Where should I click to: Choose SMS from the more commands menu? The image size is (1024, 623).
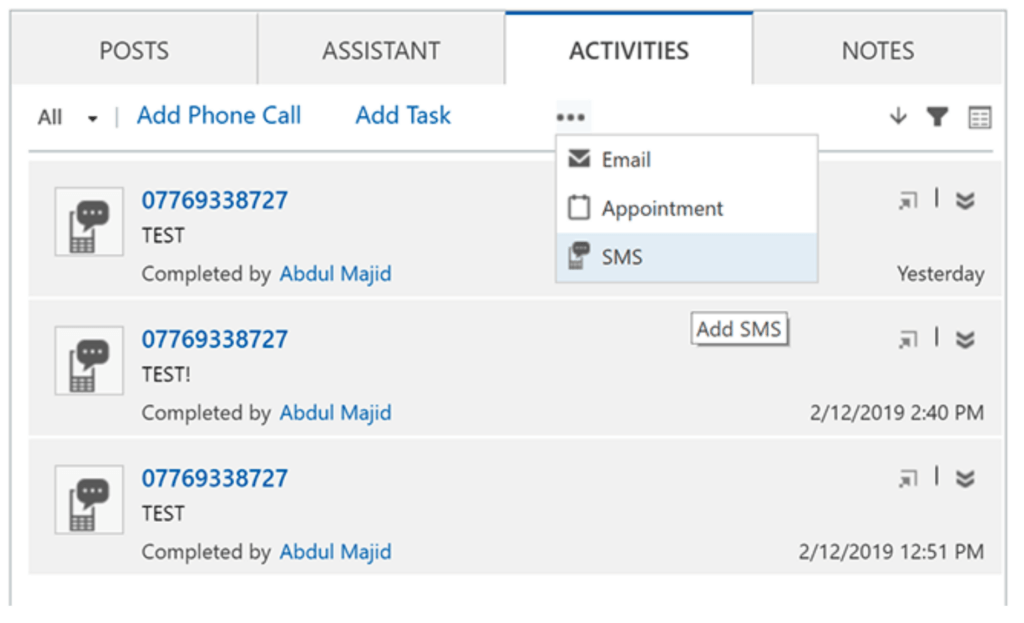pos(621,257)
